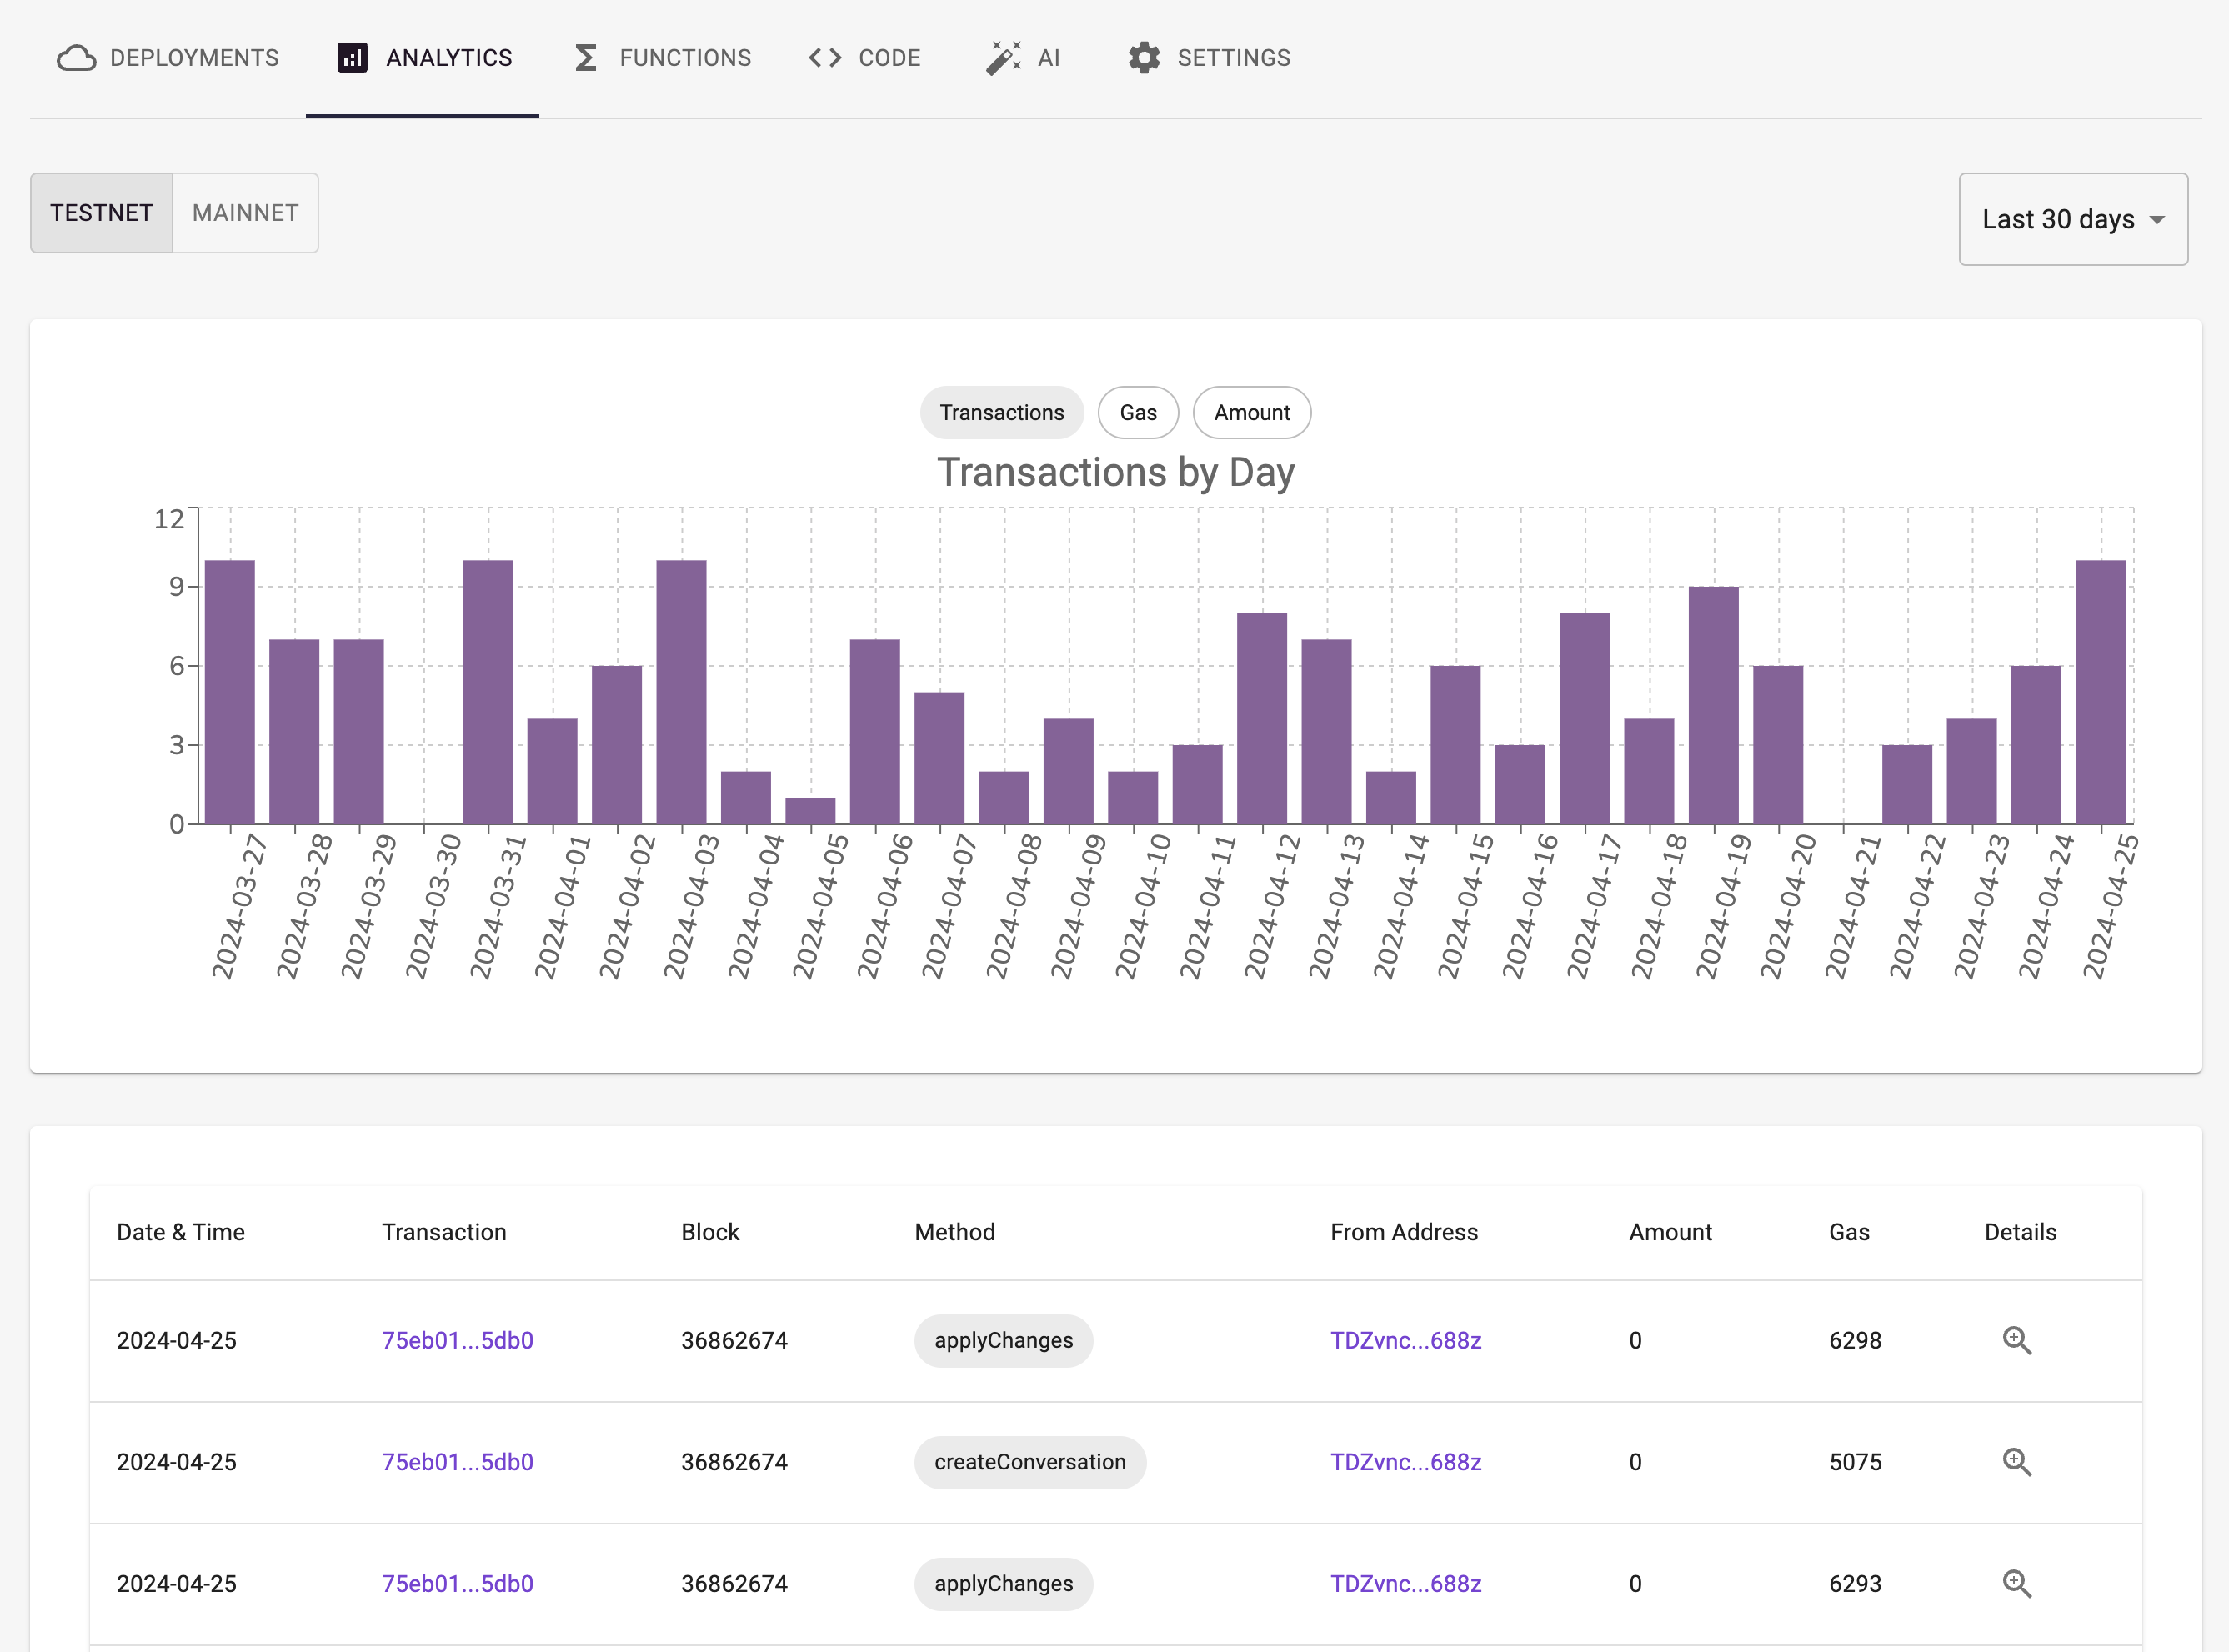Click the bar chart Analytics icon
The height and width of the screenshot is (1652, 2229).
click(x=352, y=58)
